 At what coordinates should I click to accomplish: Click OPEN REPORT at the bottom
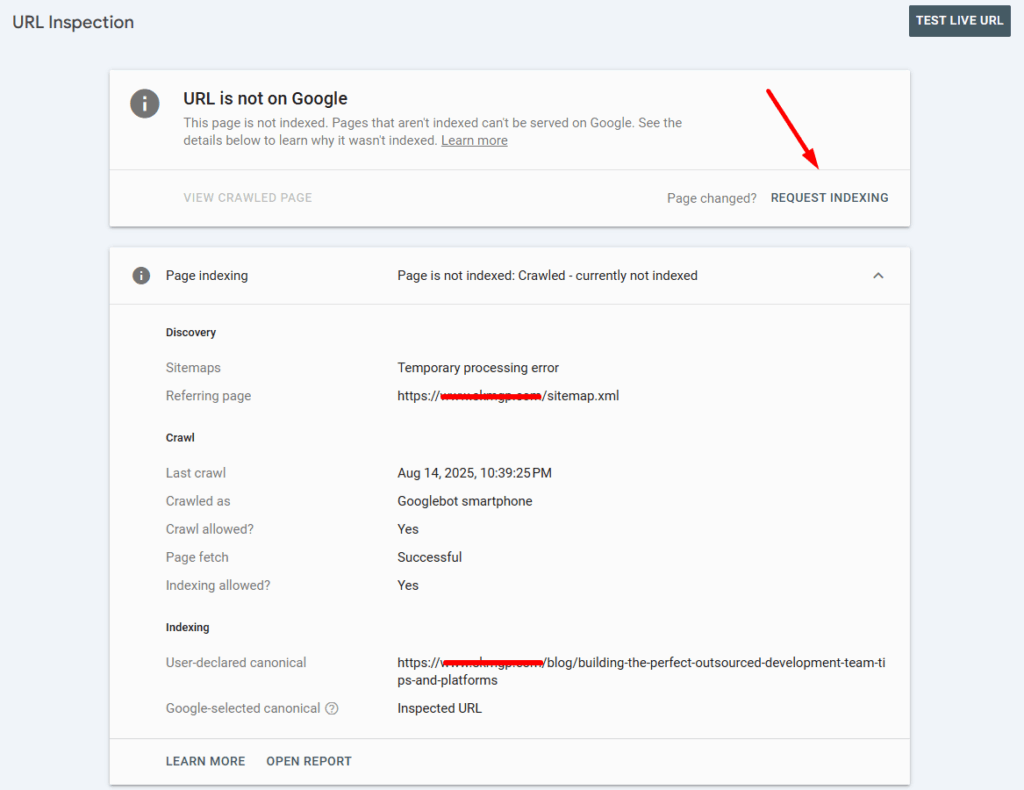point(309,760)
